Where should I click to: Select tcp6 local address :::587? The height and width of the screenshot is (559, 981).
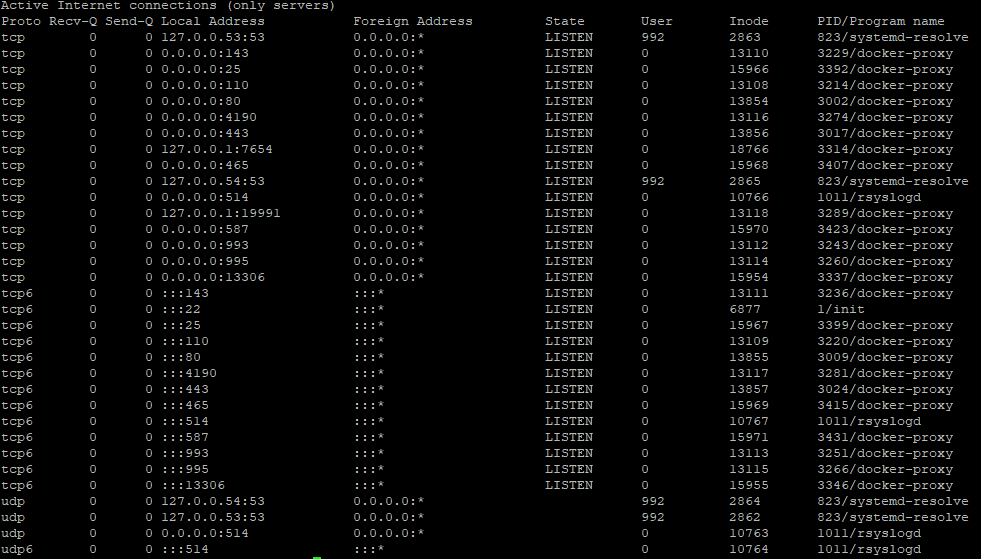(185, 438)
